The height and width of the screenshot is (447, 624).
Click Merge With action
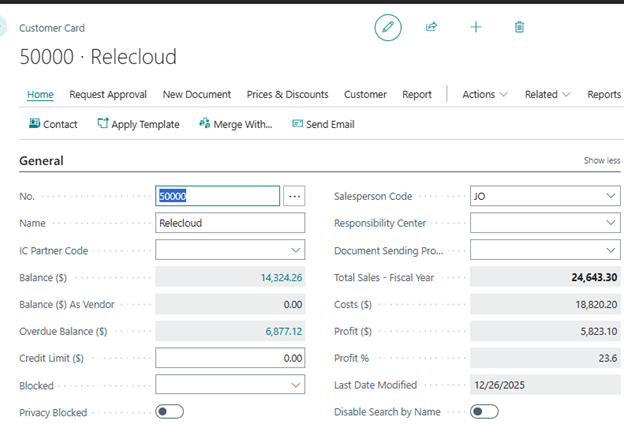point(235,124)
